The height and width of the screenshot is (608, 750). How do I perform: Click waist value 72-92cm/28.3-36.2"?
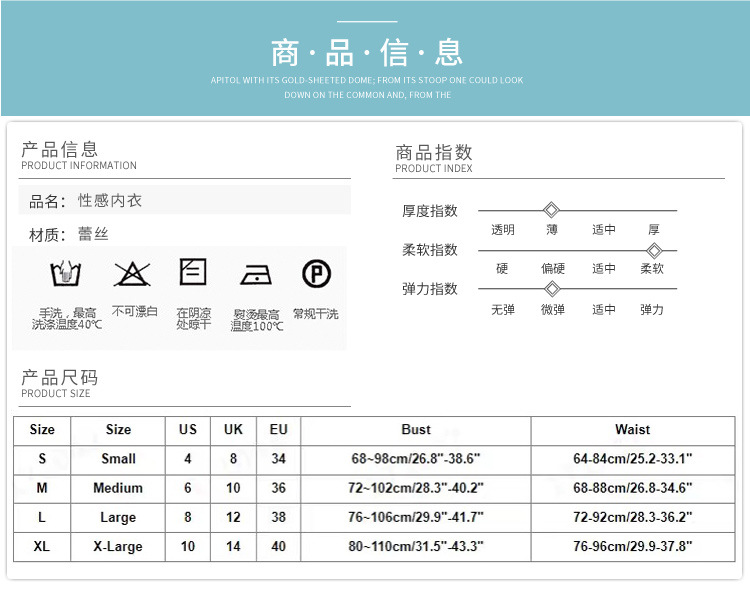pos(632,517)
